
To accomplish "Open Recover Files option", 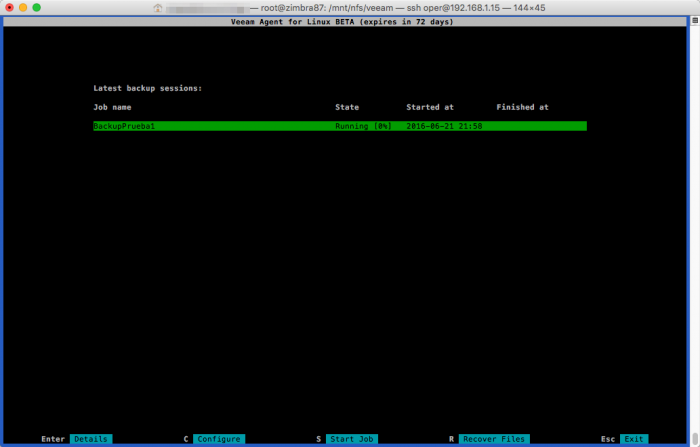I will (x=494, y=439).
